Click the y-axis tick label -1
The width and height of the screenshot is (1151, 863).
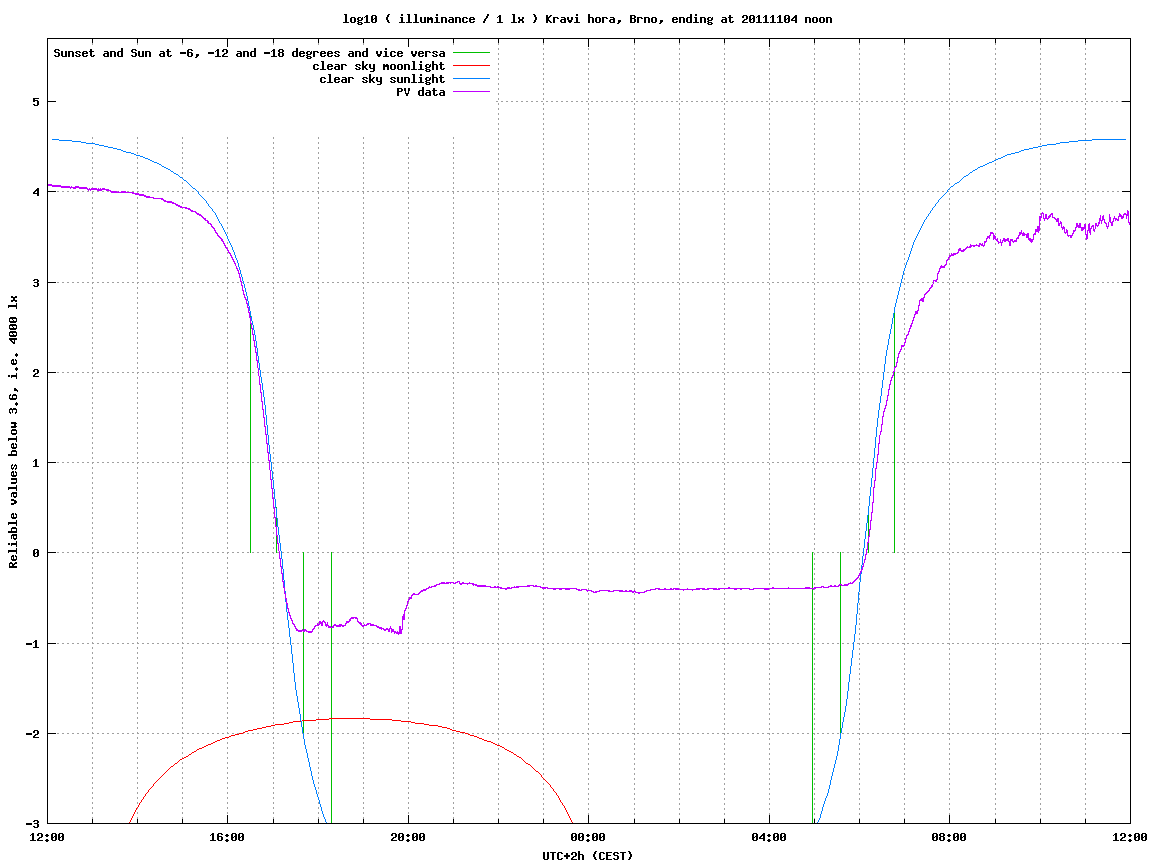pos(32,644)
